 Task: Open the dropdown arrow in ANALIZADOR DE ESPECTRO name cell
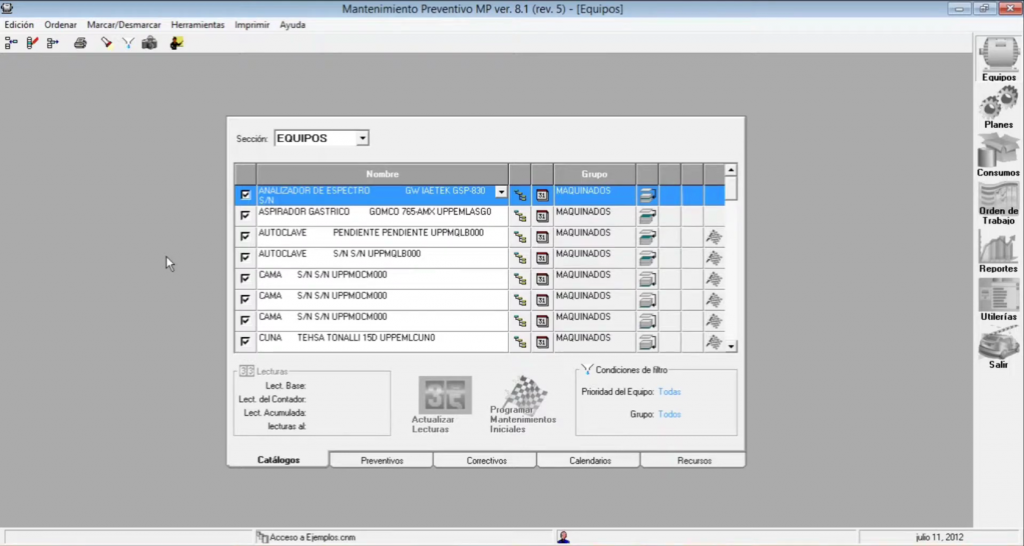click(501, 191)
